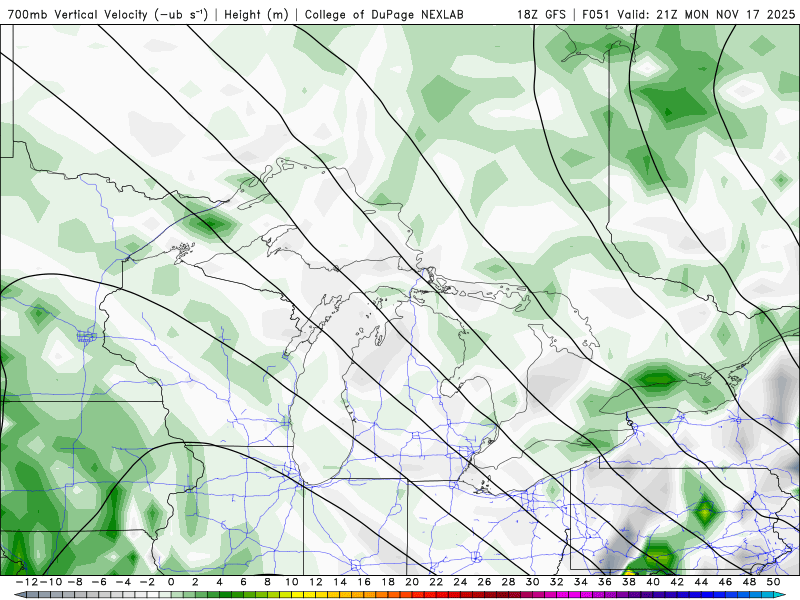Click the "14" color scale value

pyautogui.click(x=340, y=582)
